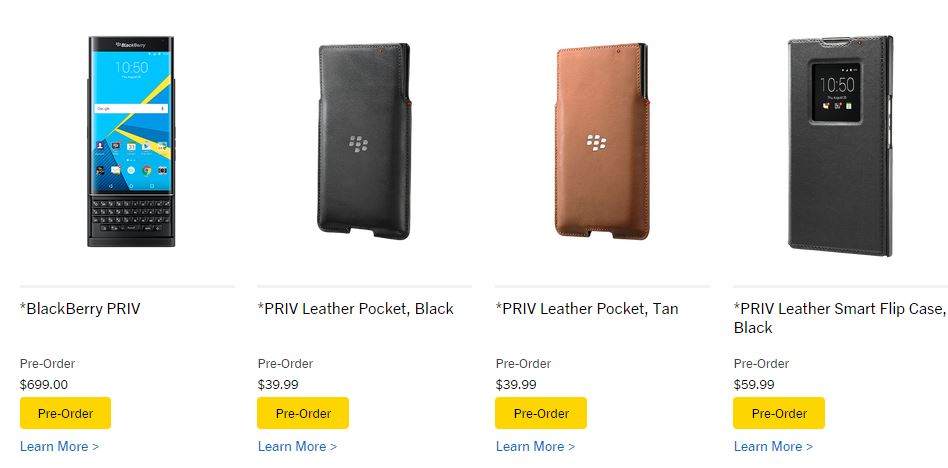Select the *PRIV Leather Pocket, Tan title
This screenshot has width=948, height=468.
click(x=586, y=309)
